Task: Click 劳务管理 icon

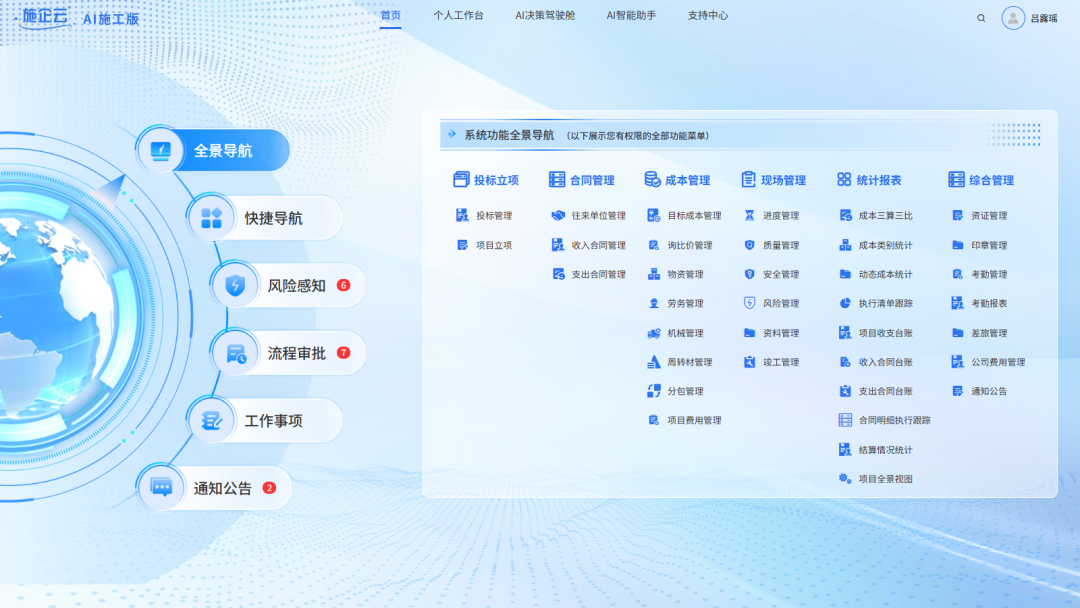Action: (654, 303)
